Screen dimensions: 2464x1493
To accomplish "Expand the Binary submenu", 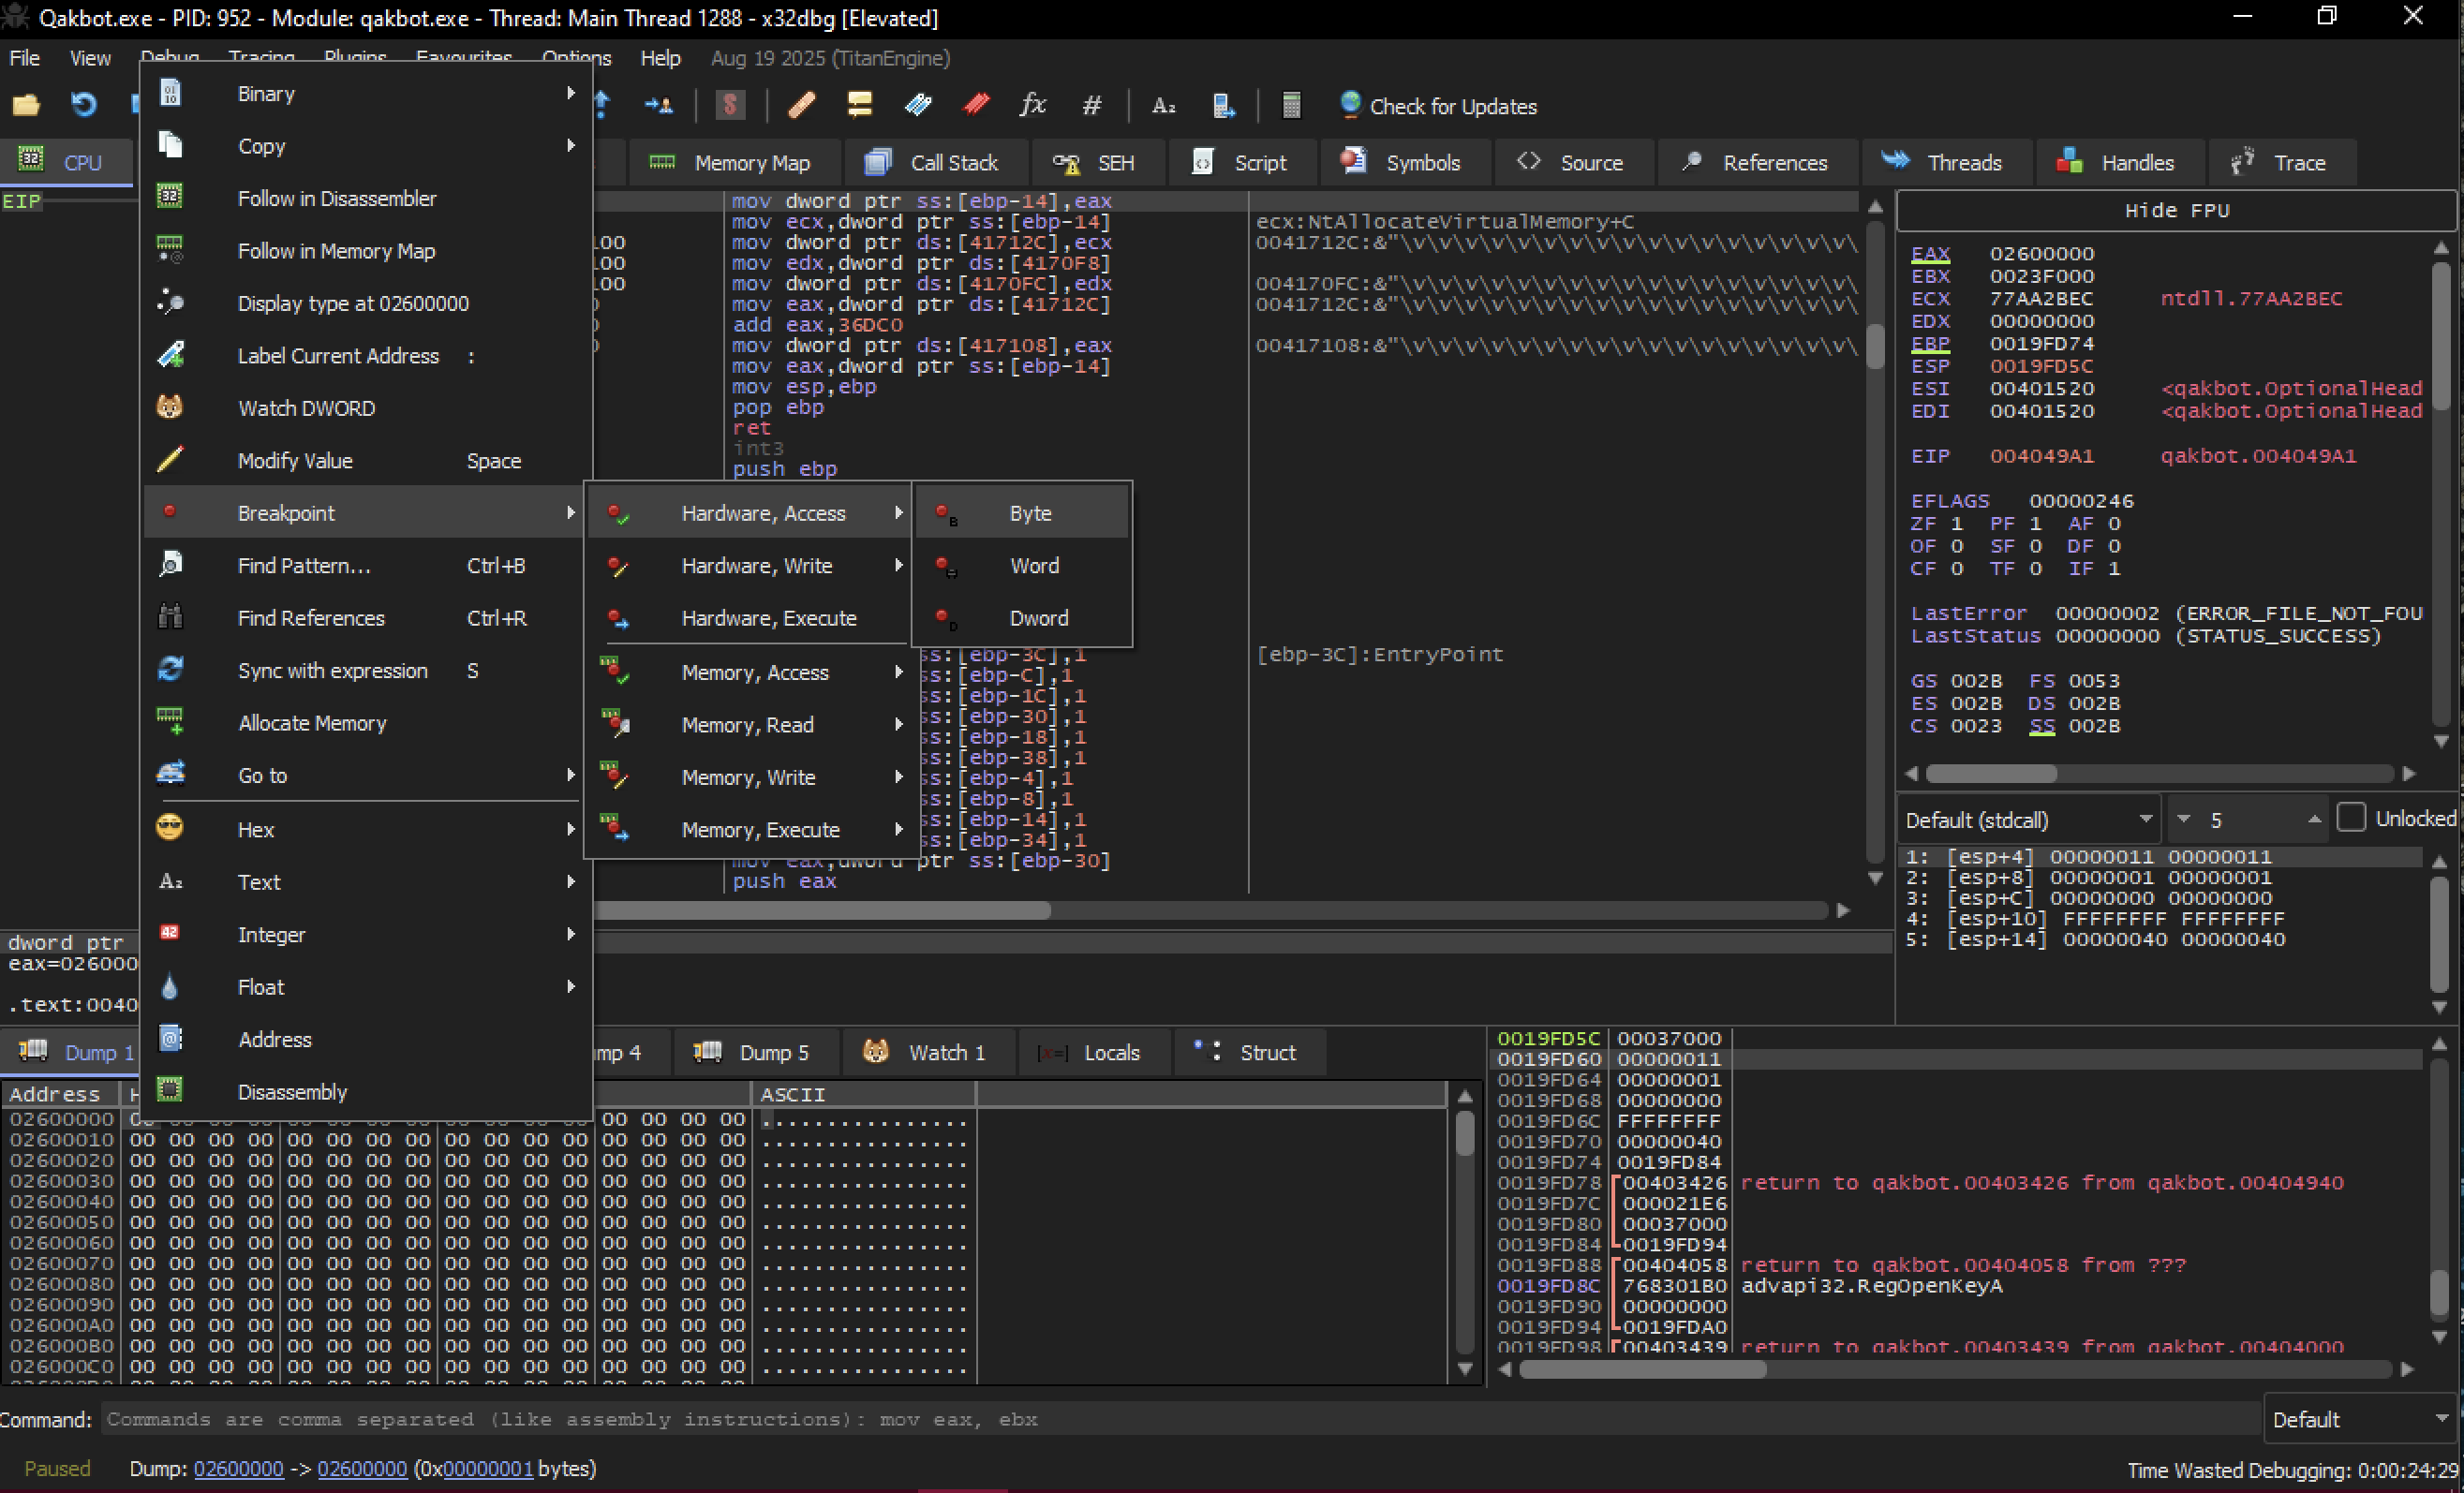I will click(366, 93).
